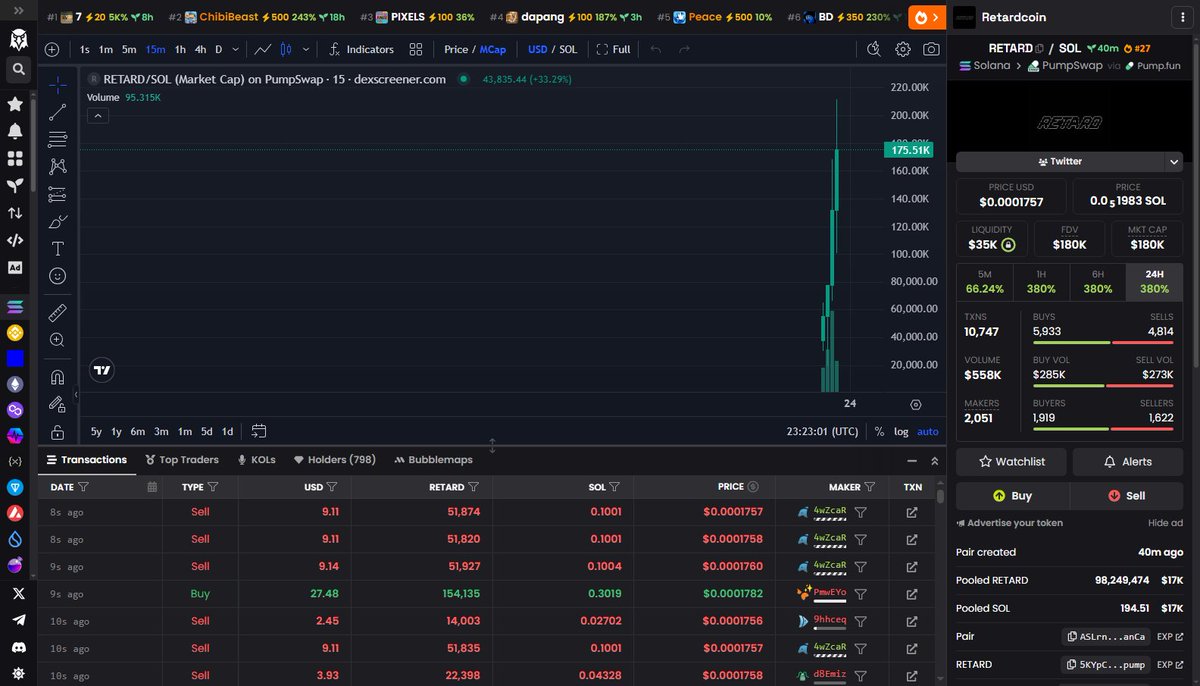Switch chart interval to 4h
The image size is (1200, 686).
point(200,49)
